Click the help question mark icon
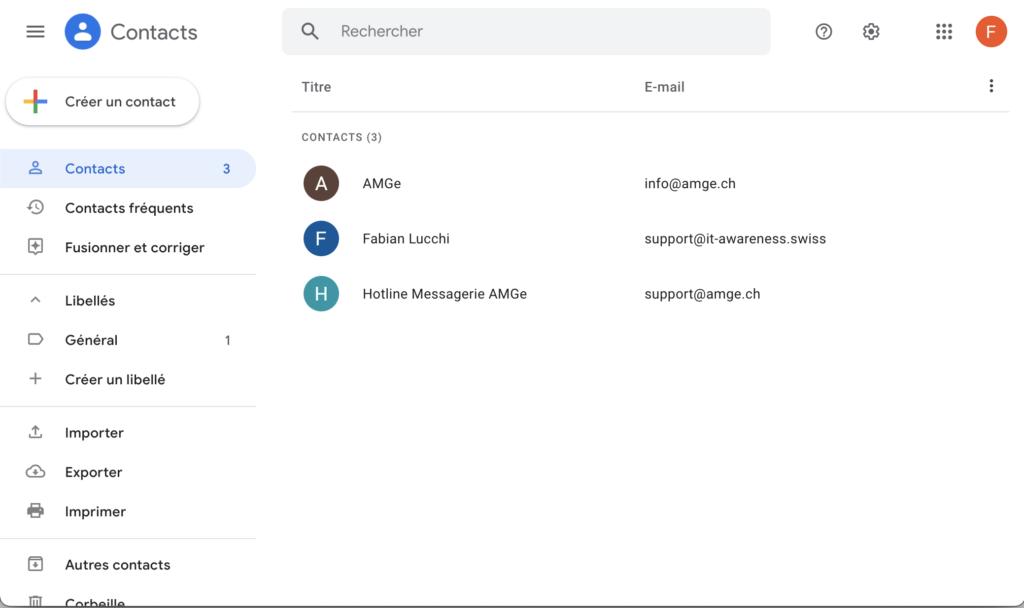Viewport: 1024px width, 608px height. click(823, 32)
